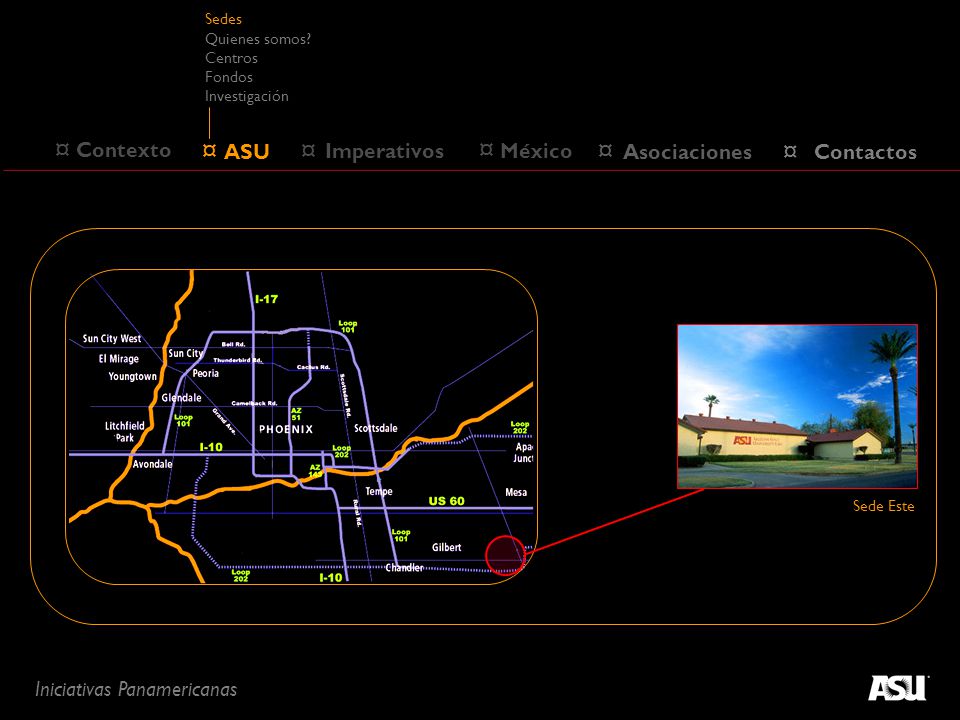Viewport: 960px width, 720px height.
Task: Click the Iniciativas Panamericanas footer text
Action: tap(136, 689)
